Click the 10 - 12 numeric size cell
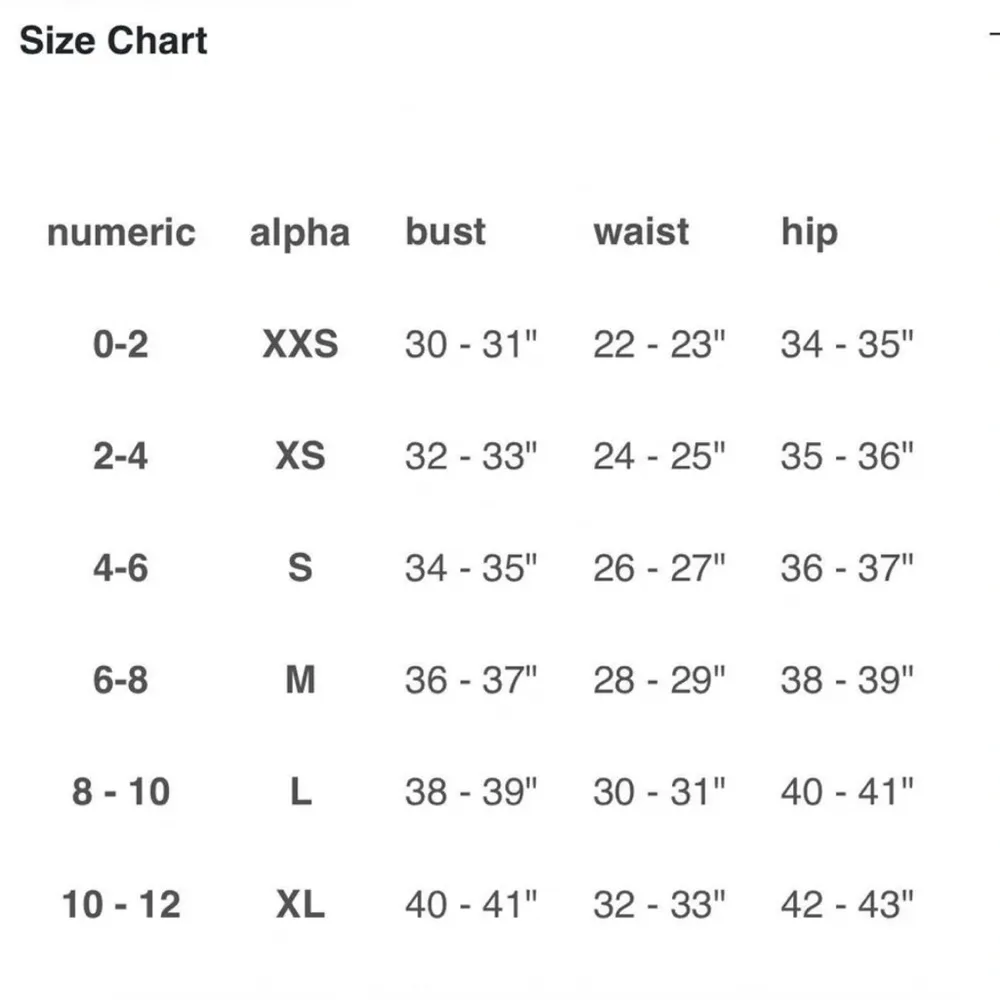The image size is (1000, 1000). click(121, 906)
